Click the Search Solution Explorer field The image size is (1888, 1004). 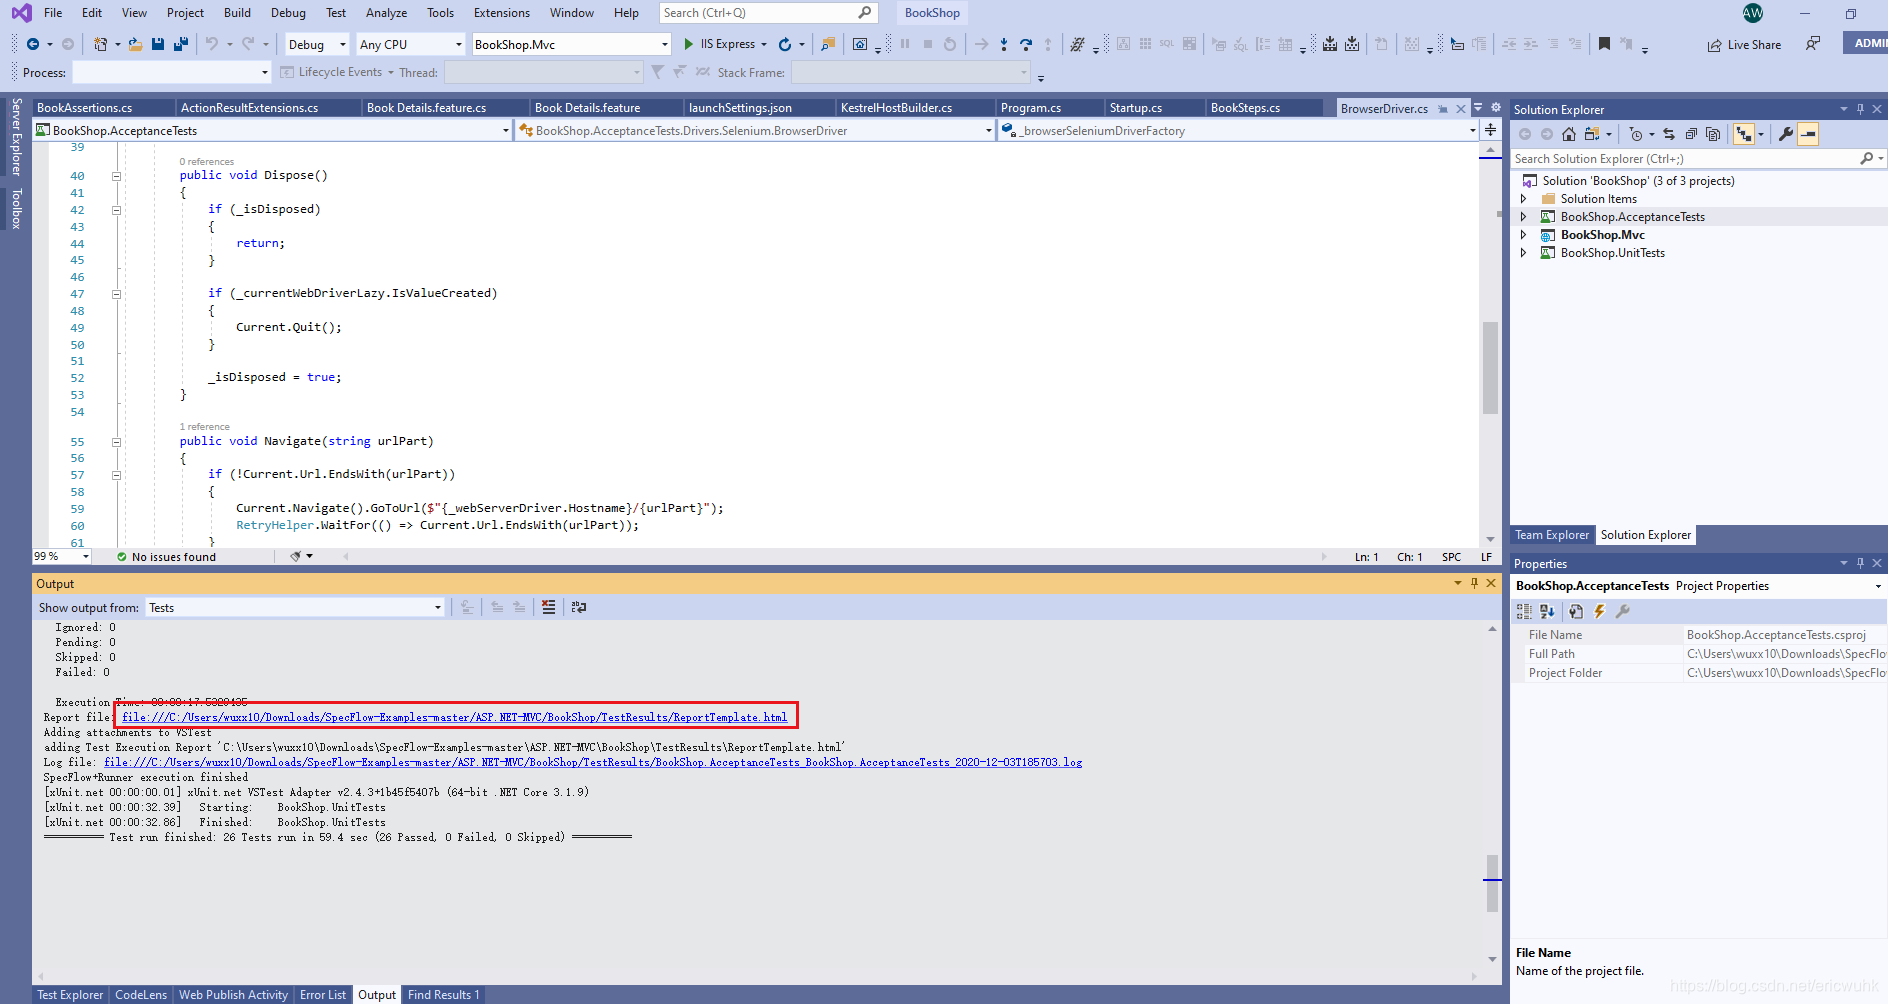coord(1686,159)
